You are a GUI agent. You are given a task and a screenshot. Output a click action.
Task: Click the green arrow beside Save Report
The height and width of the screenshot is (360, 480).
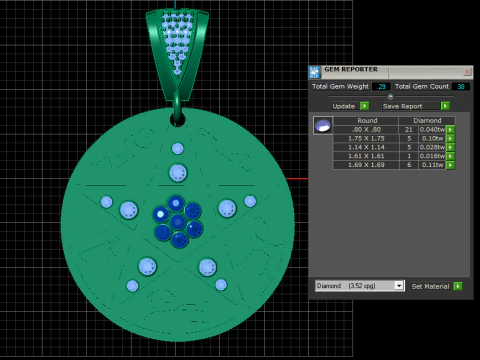pos(445,106)
